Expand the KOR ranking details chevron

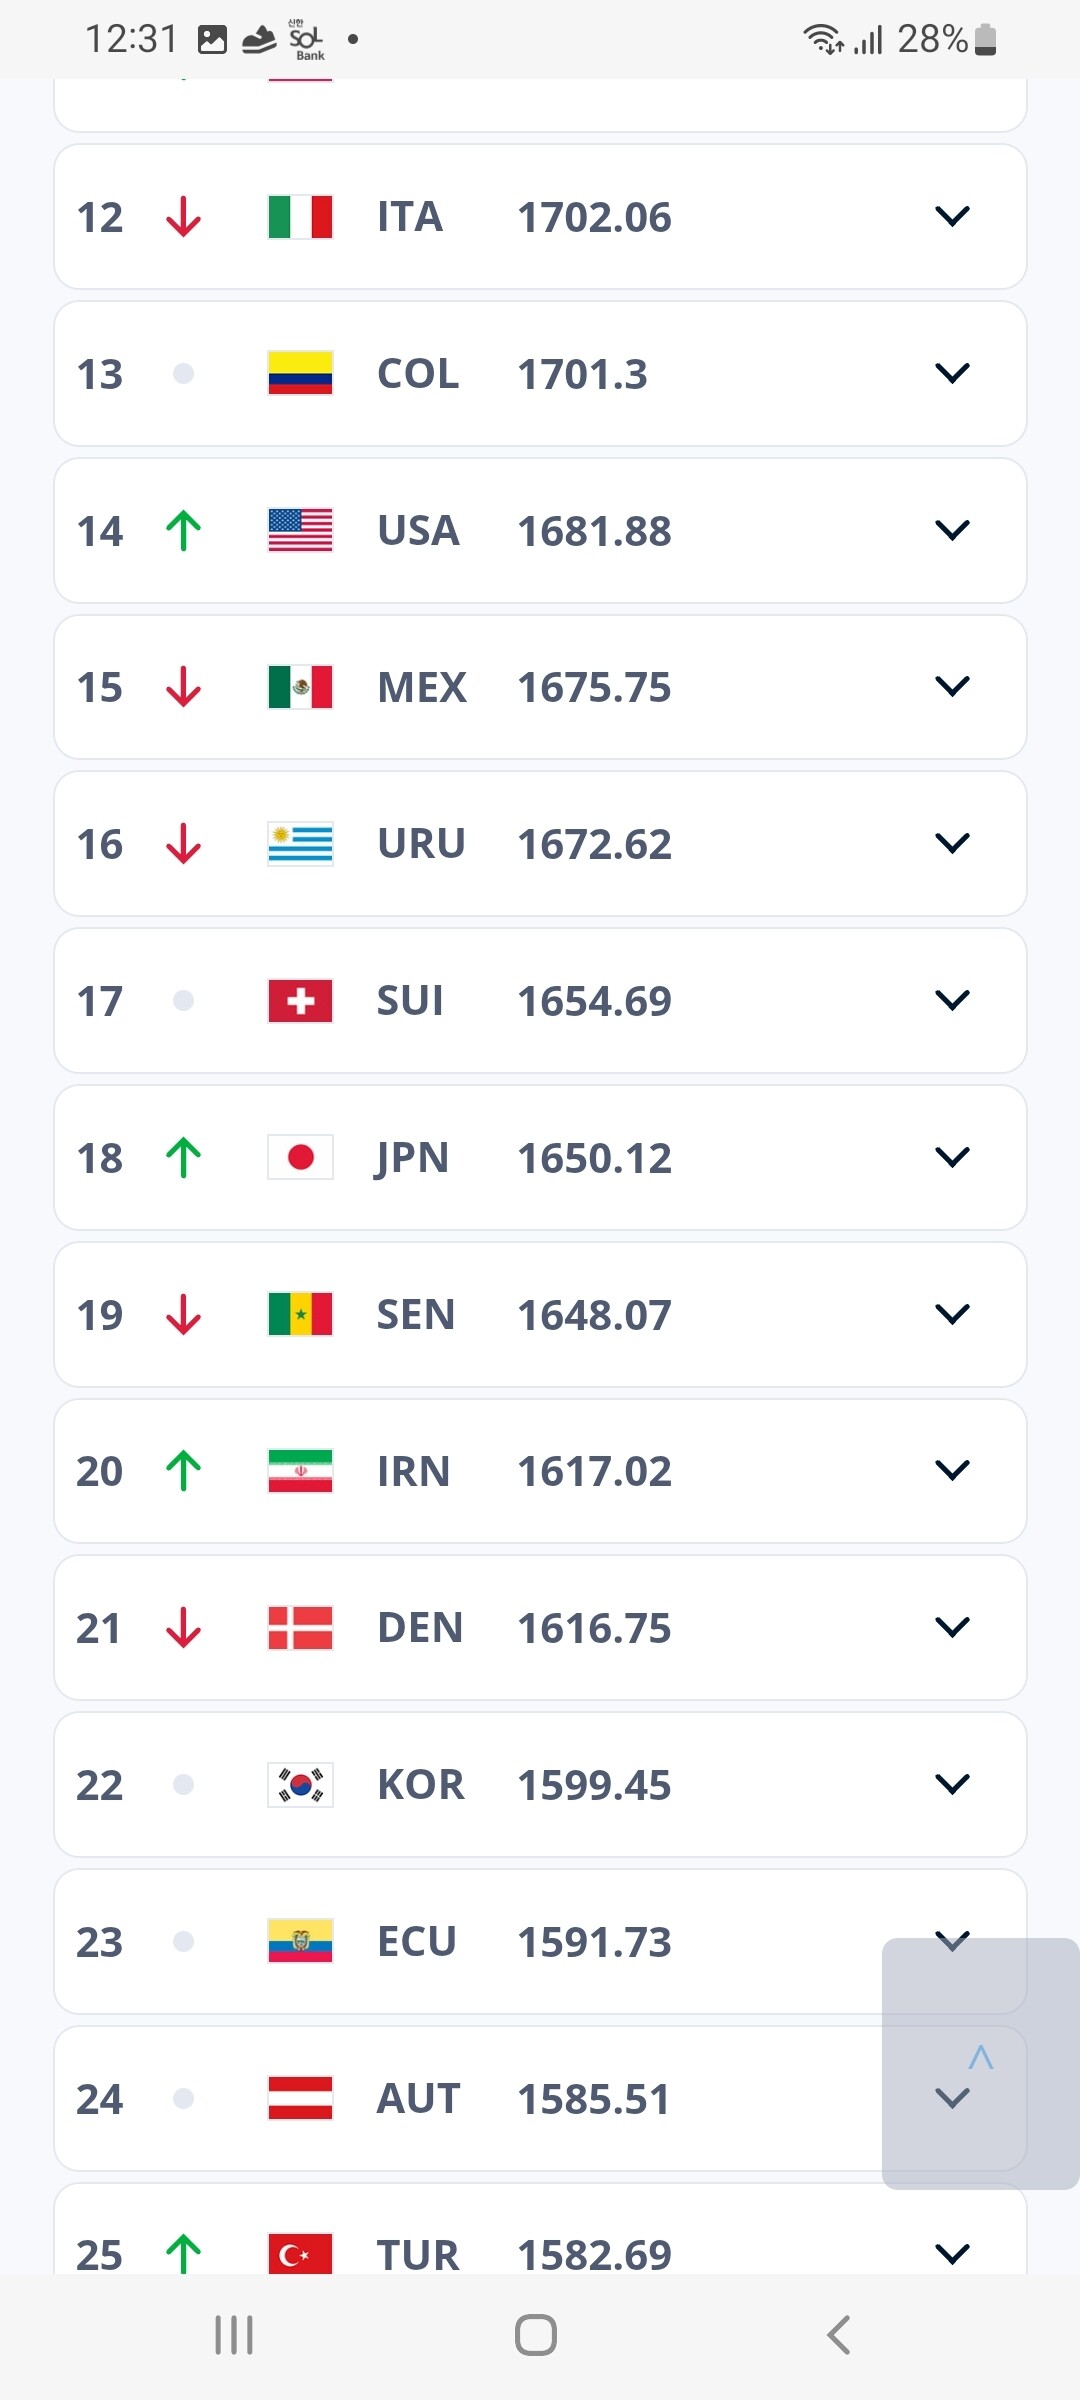pyautogui.click(x=952, y=1783)
